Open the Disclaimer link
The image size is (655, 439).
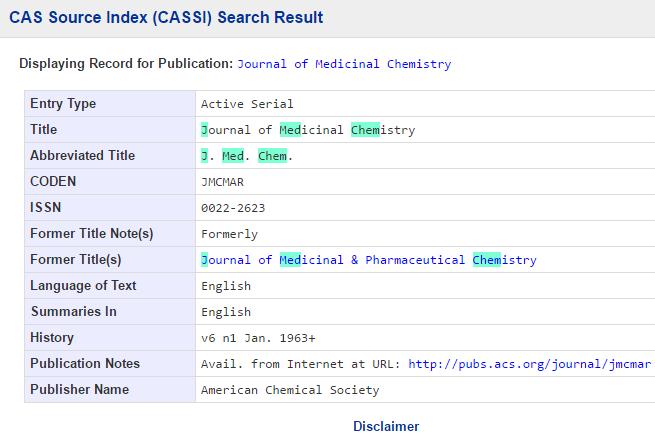[x=386, y=426]
